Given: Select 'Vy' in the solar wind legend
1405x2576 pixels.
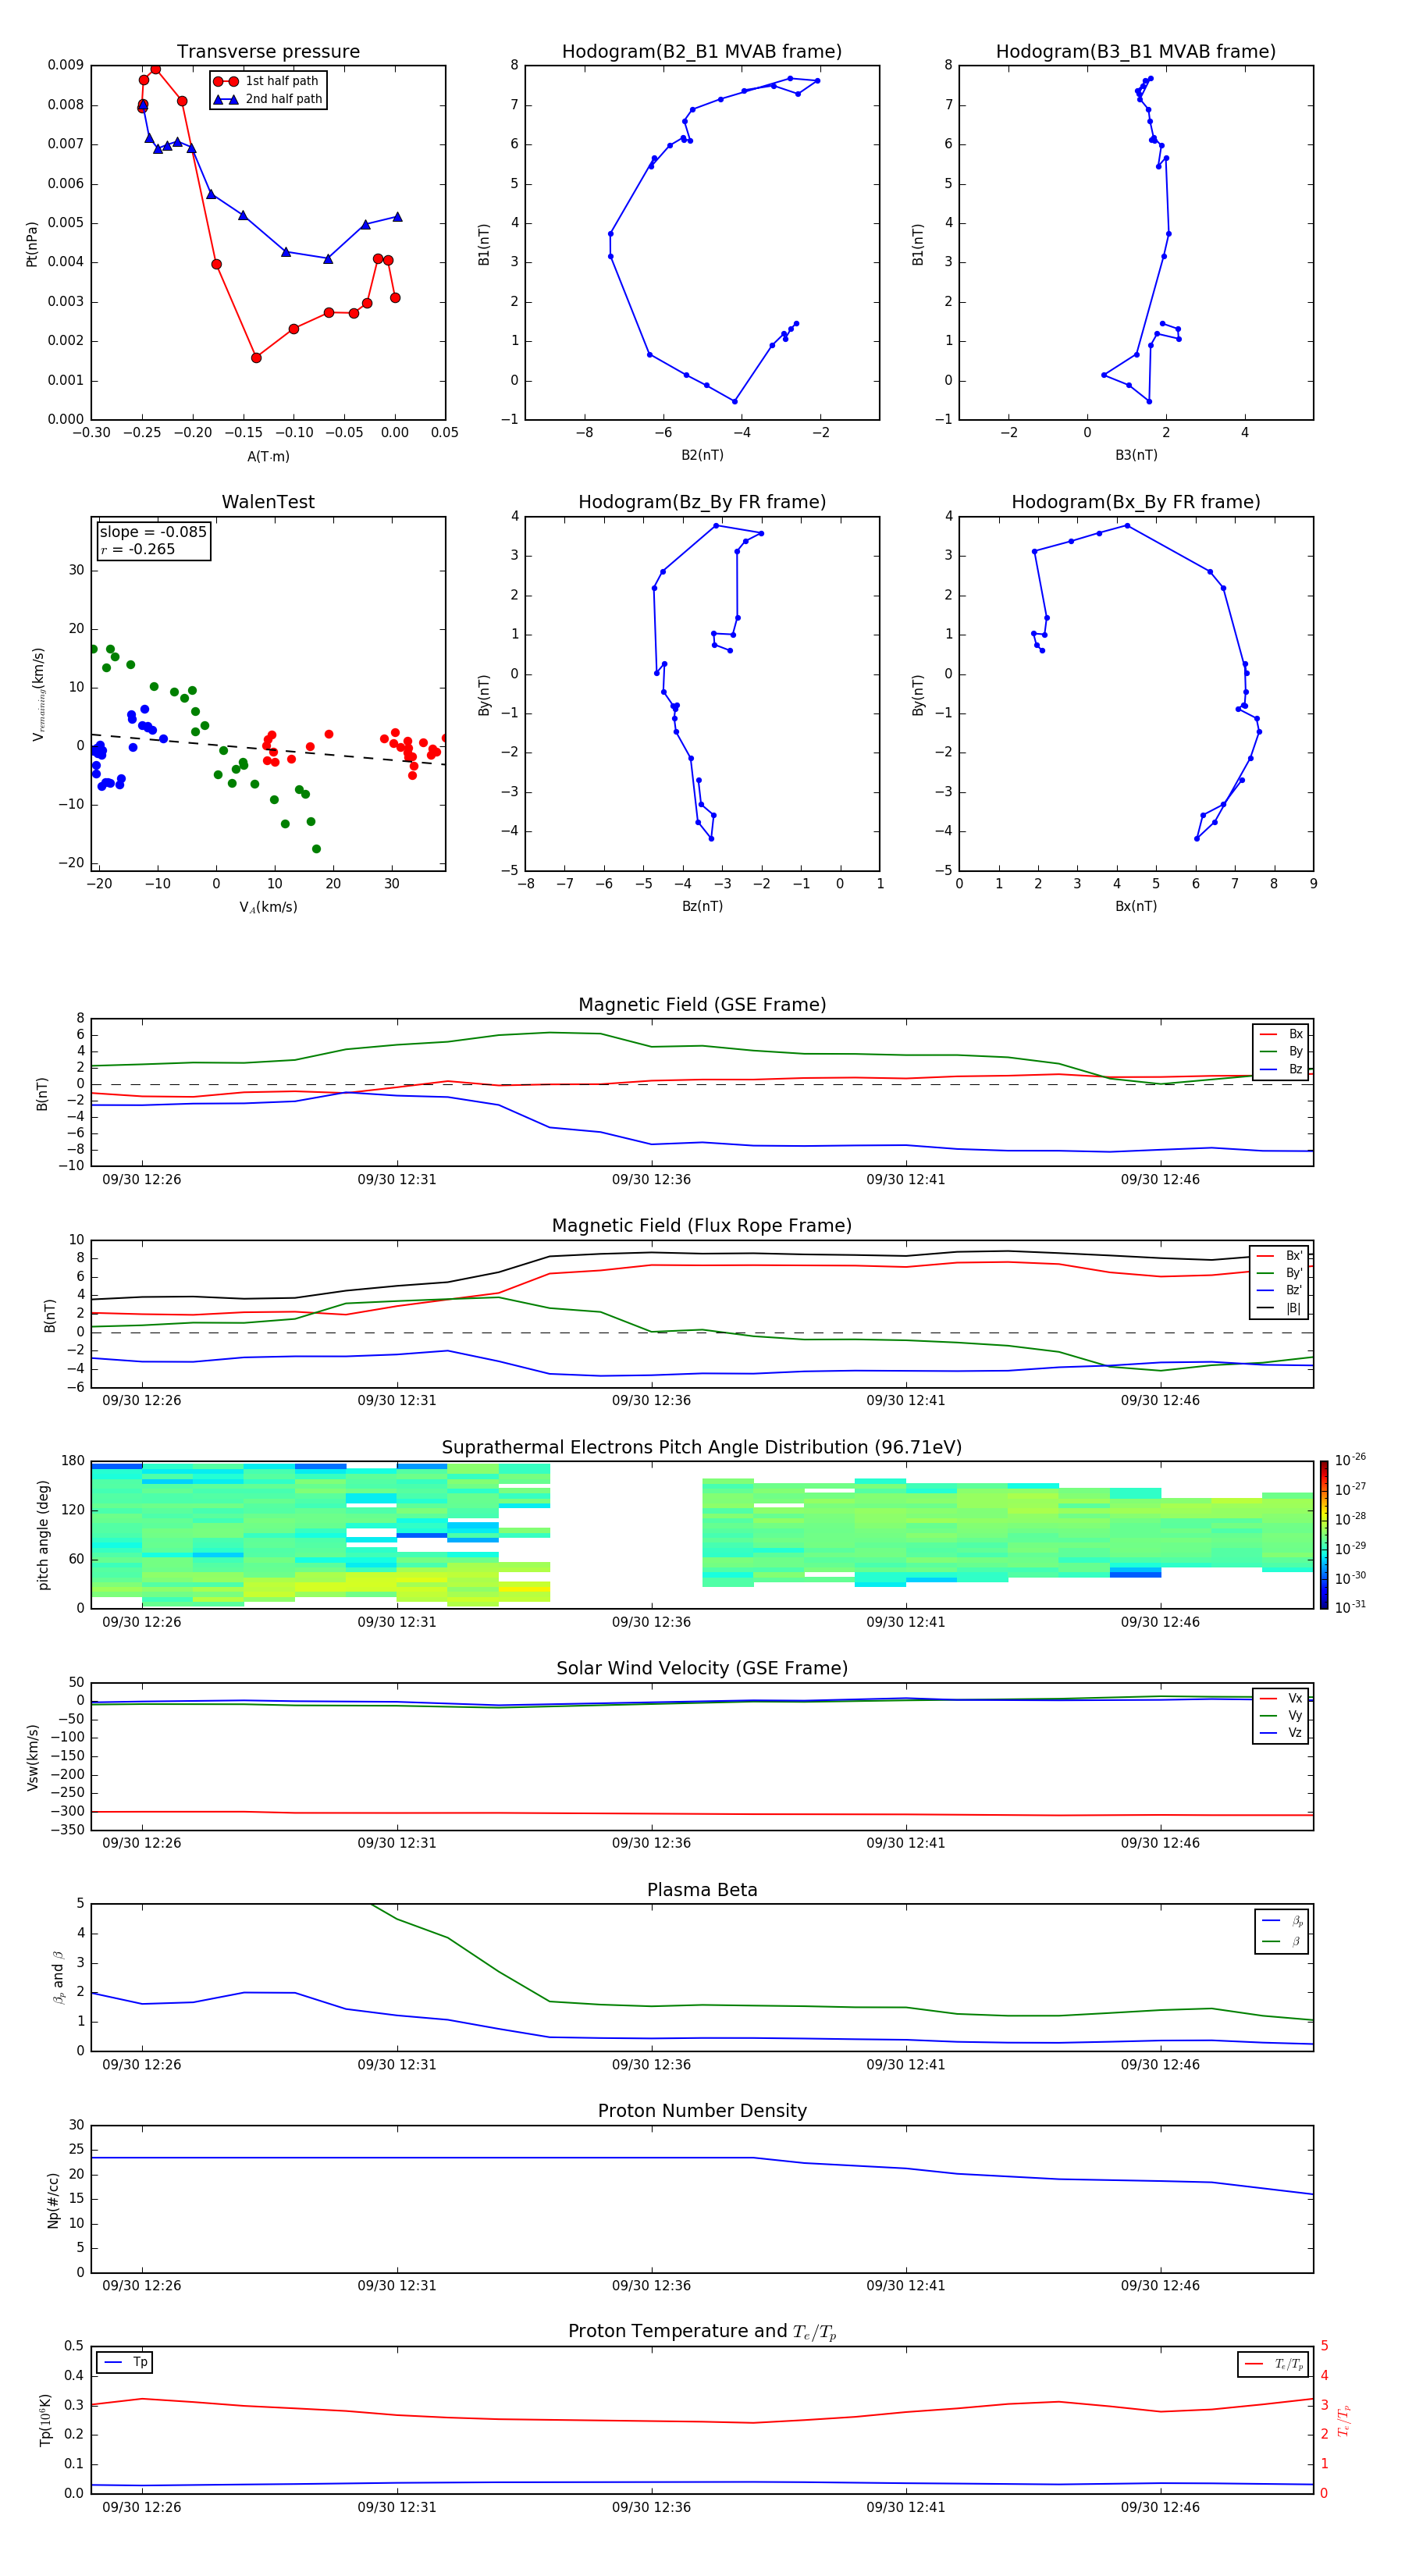Looking at the screenshot, I should point(1282,1716).
